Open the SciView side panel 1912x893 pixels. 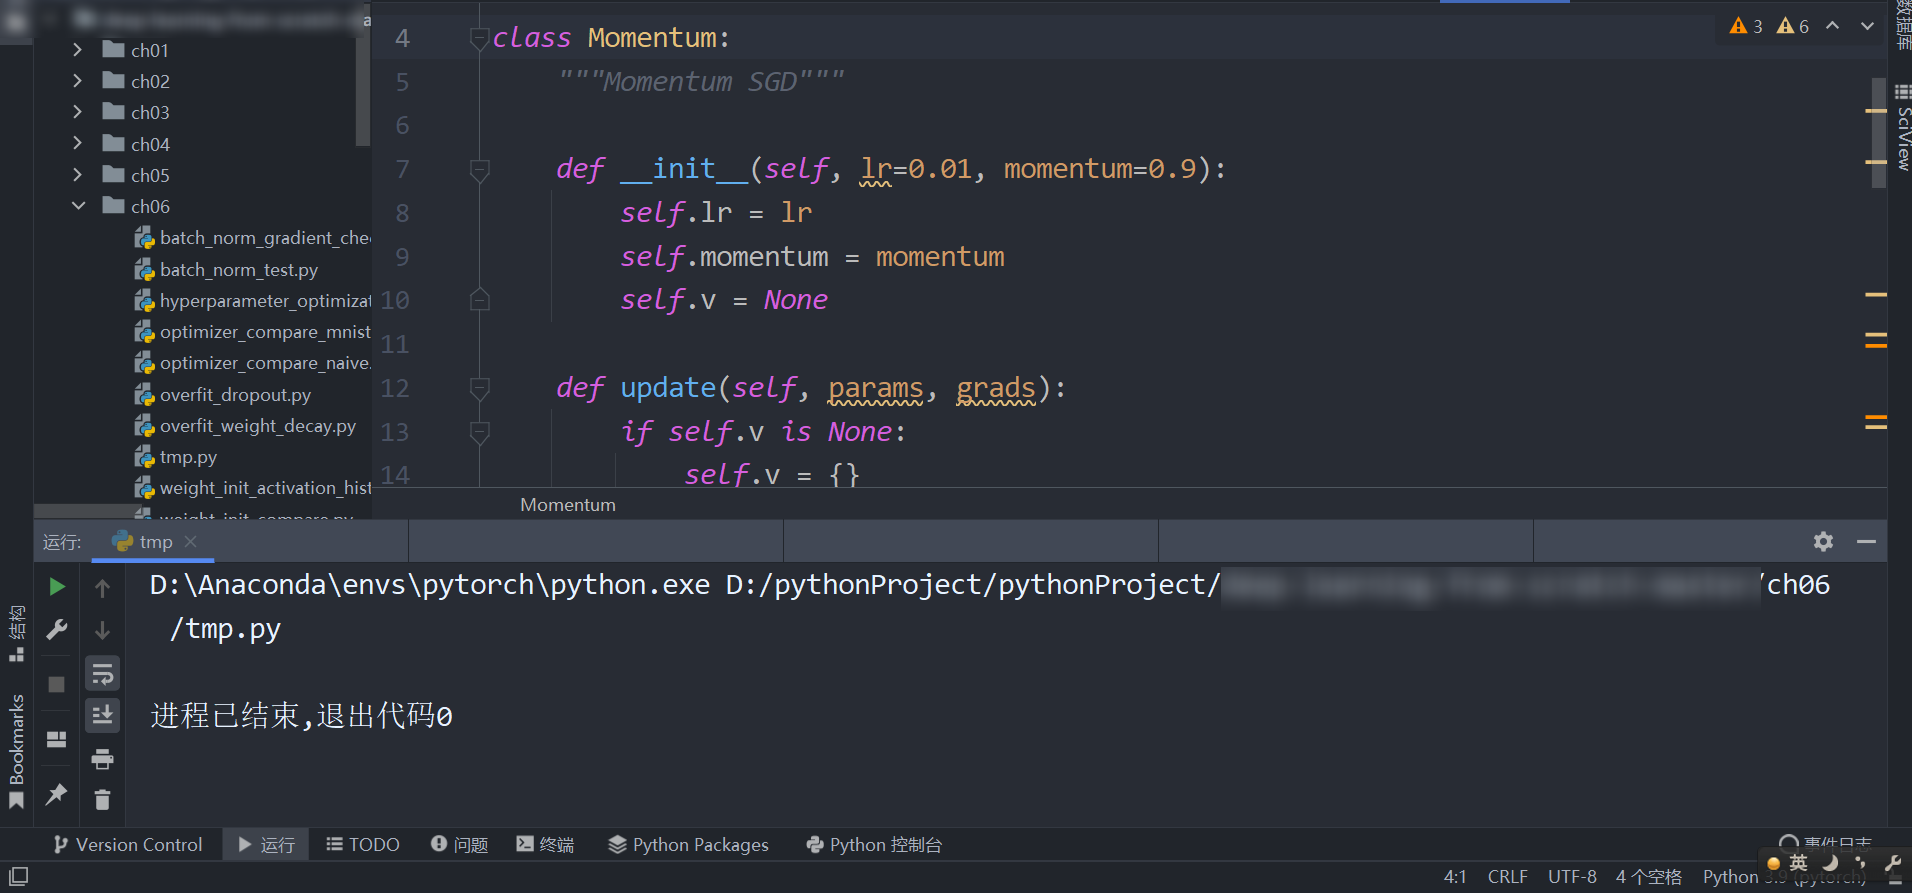tap(1902, 128)
